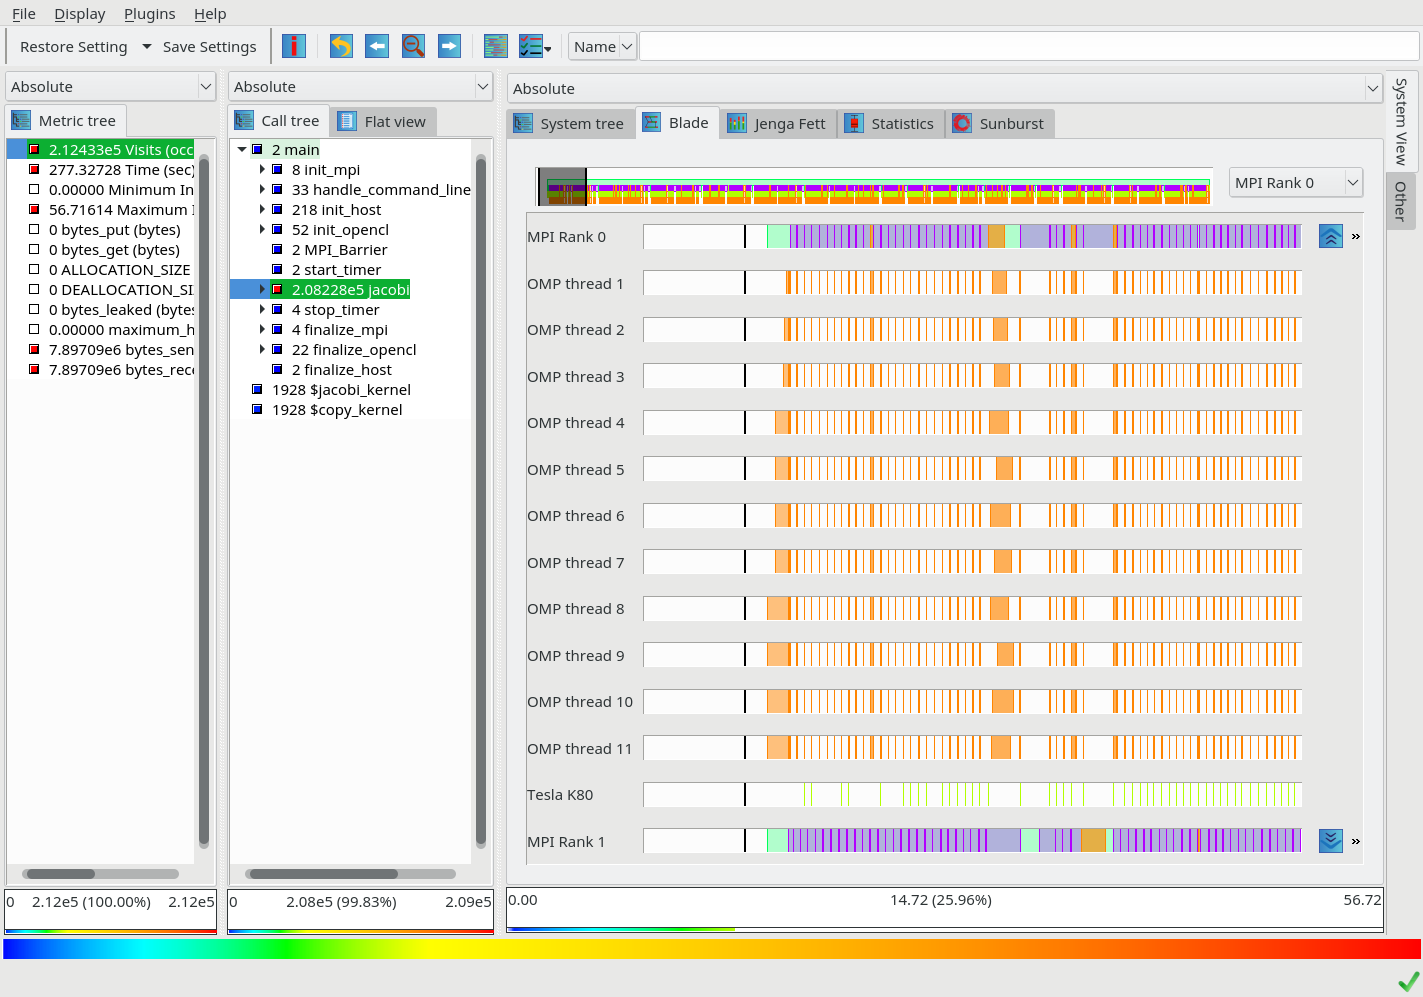Click the green checkmark status icon
The height and width of the screenshot is (997, 1423).
(x=1408, y=981)
